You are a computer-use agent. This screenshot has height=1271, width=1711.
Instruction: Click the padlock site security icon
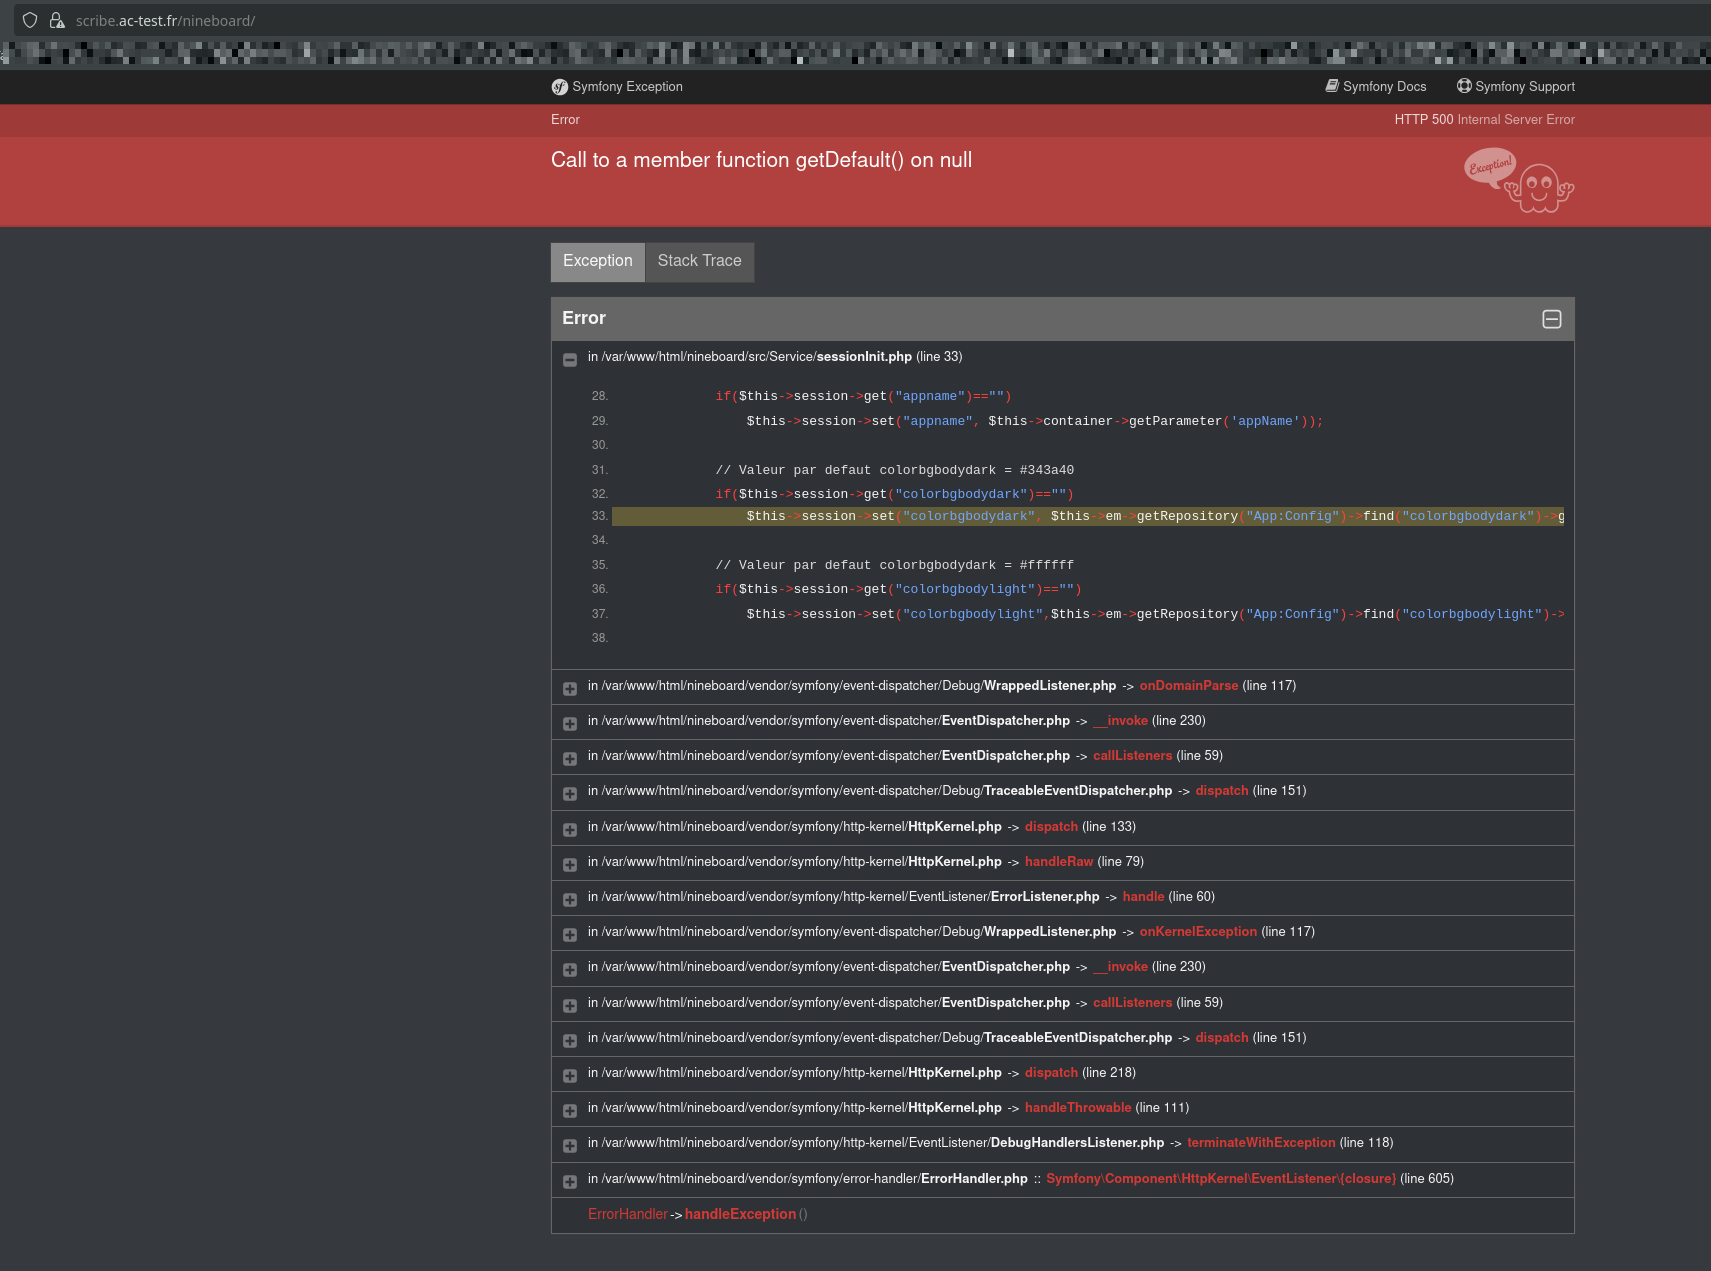[x=57, y=20]
